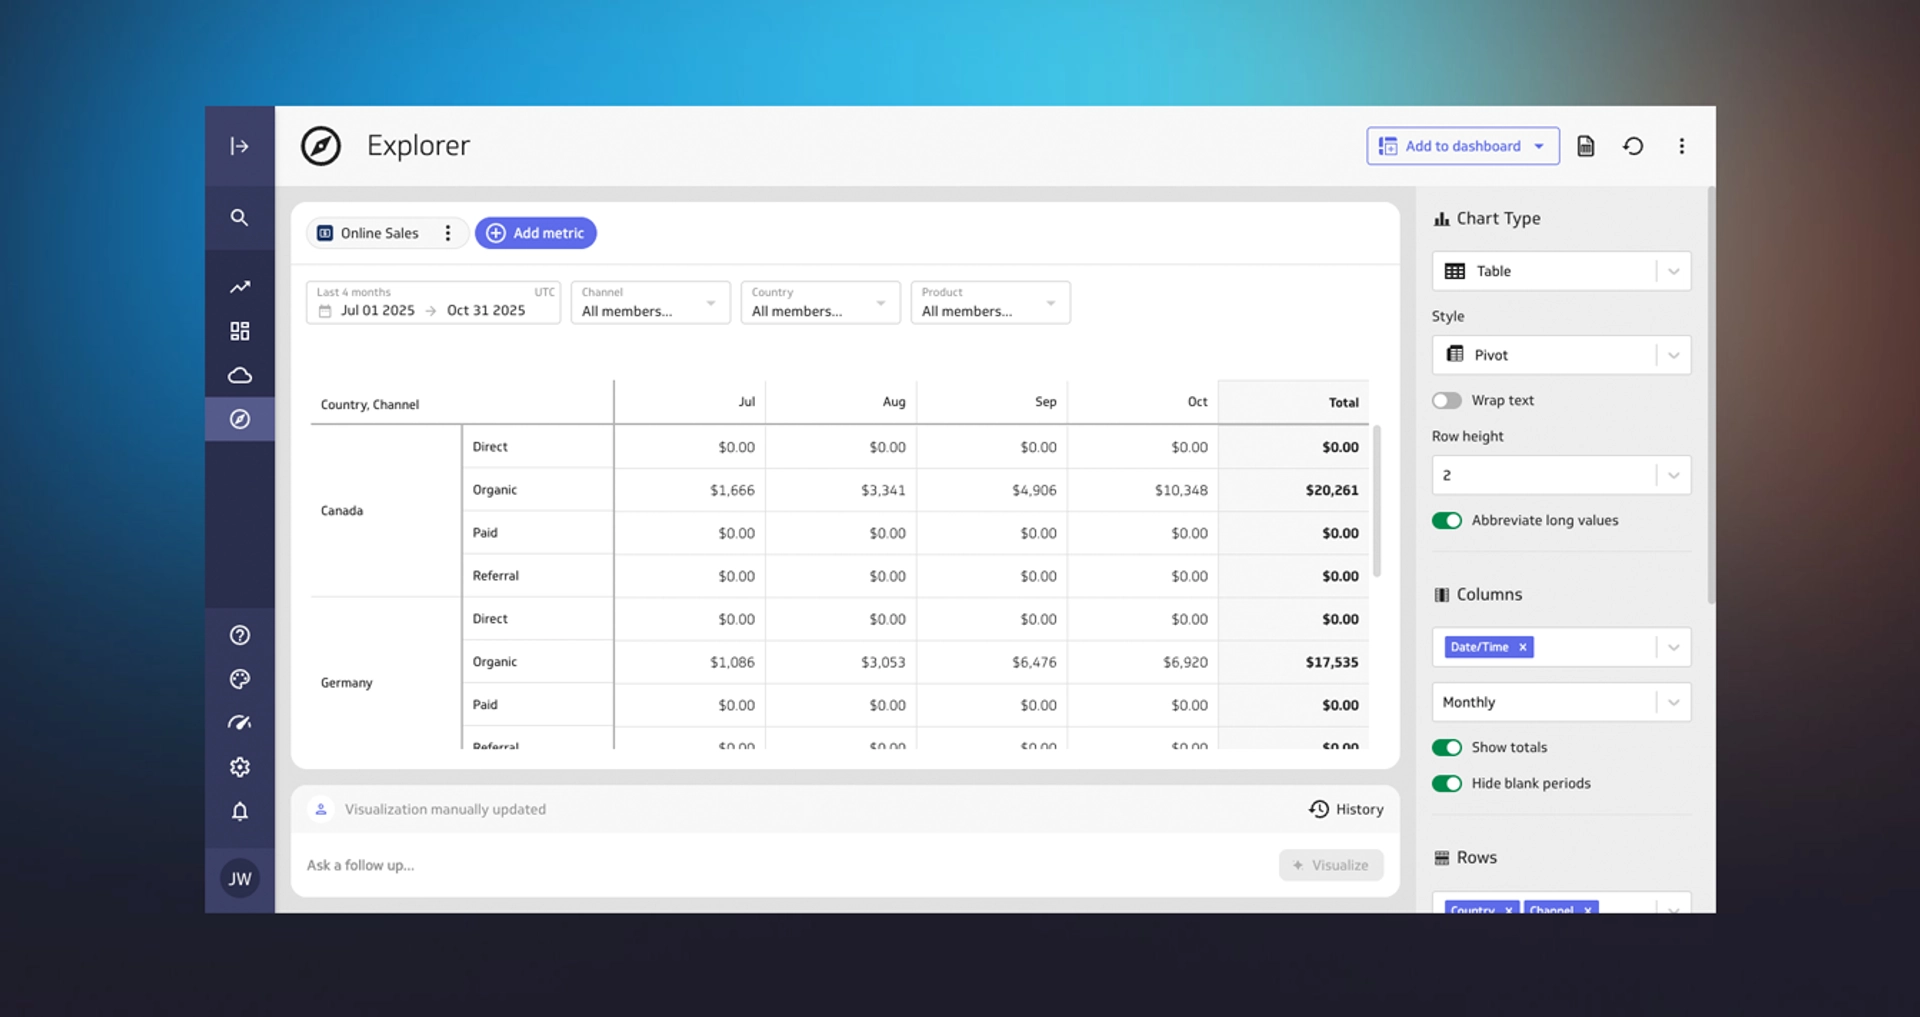Click the reset/refresh icon in the top toolbar
1920x1017 pixels.
[x=1633, y=145]
